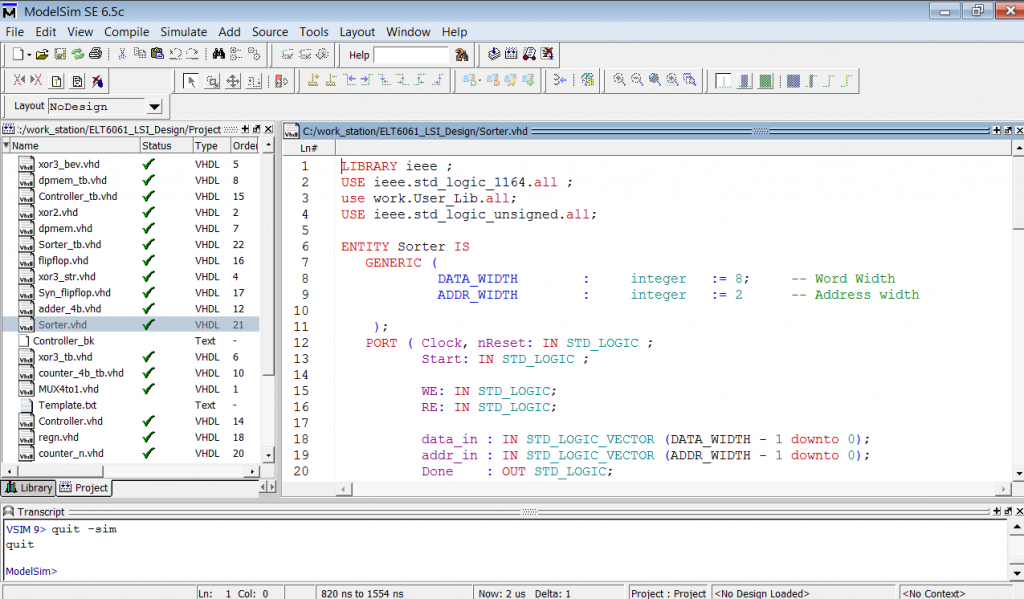Open the Layout NoDesign dropdown
This screenshot has width=1024, height=599.
pyautogui.click(x=154, y=107)
